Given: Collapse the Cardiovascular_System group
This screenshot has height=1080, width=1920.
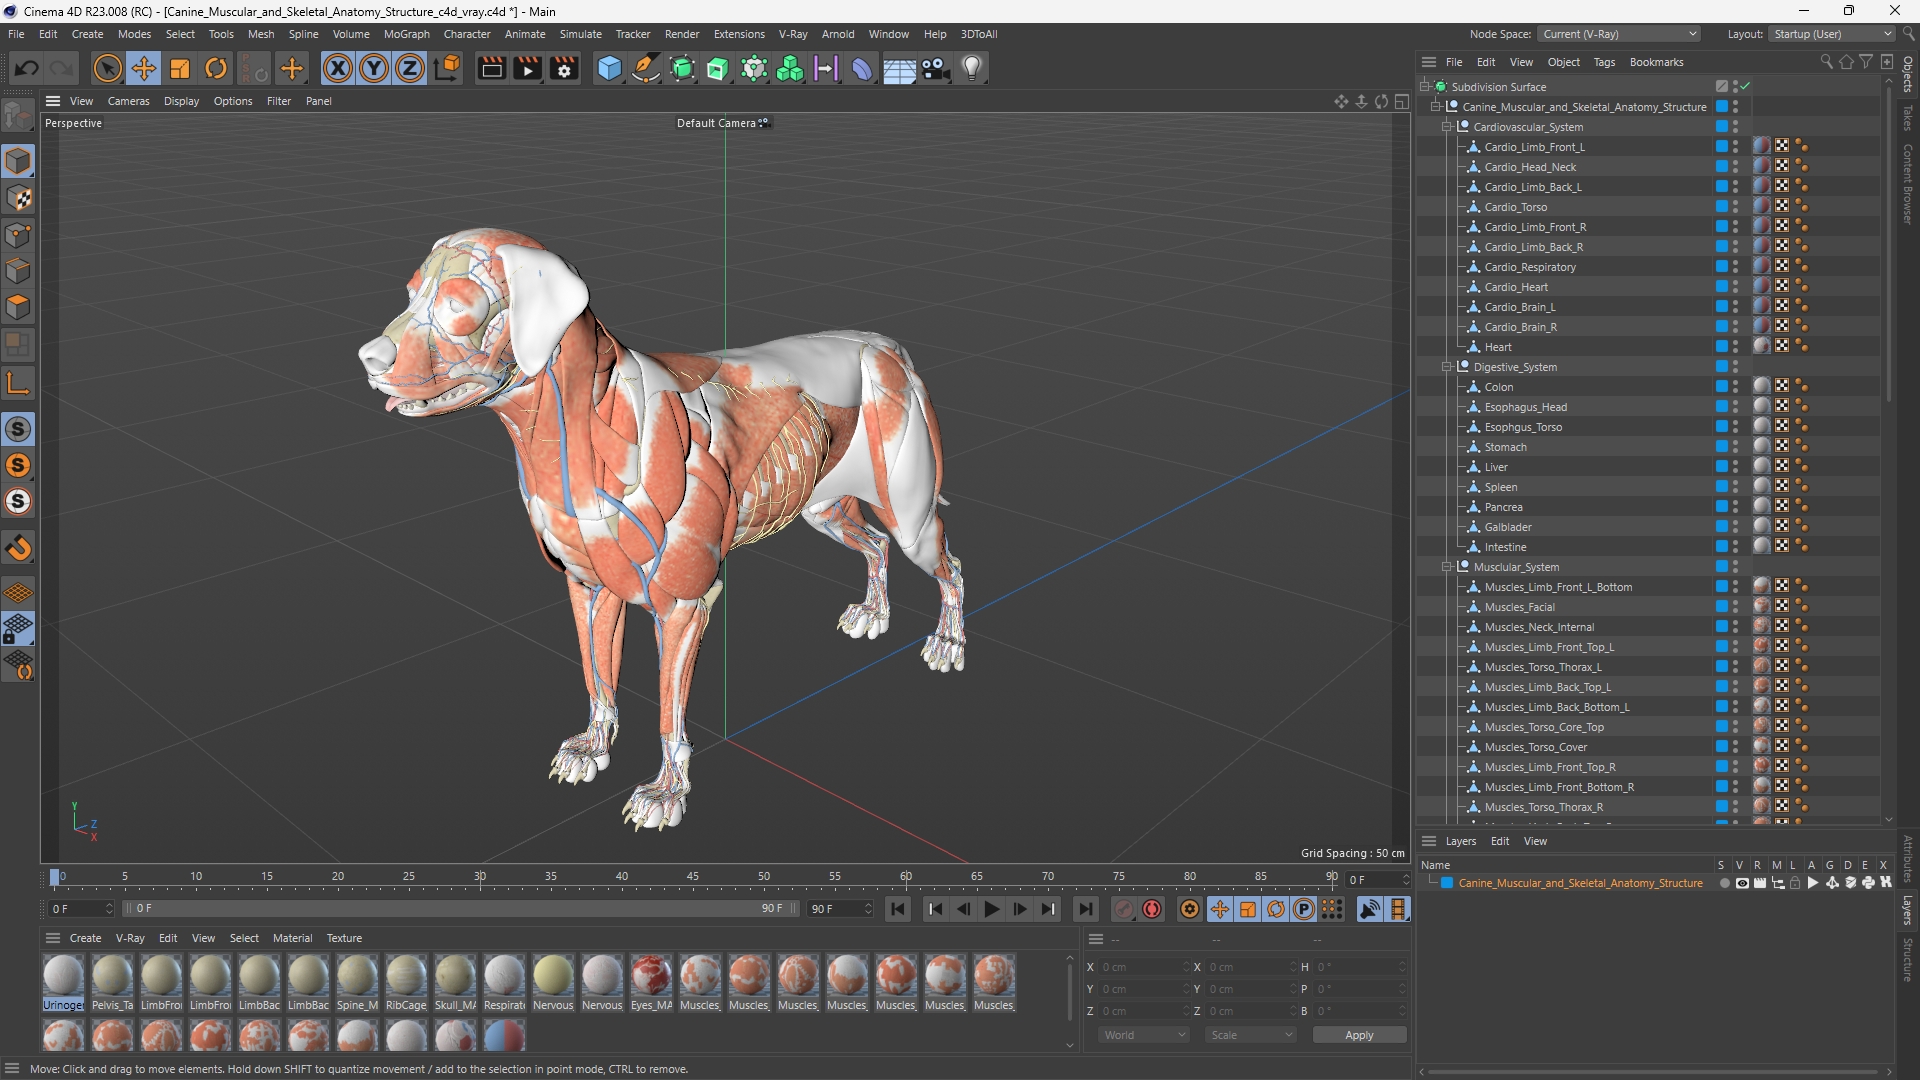Looking at the screenshot, I should 1446,127.
